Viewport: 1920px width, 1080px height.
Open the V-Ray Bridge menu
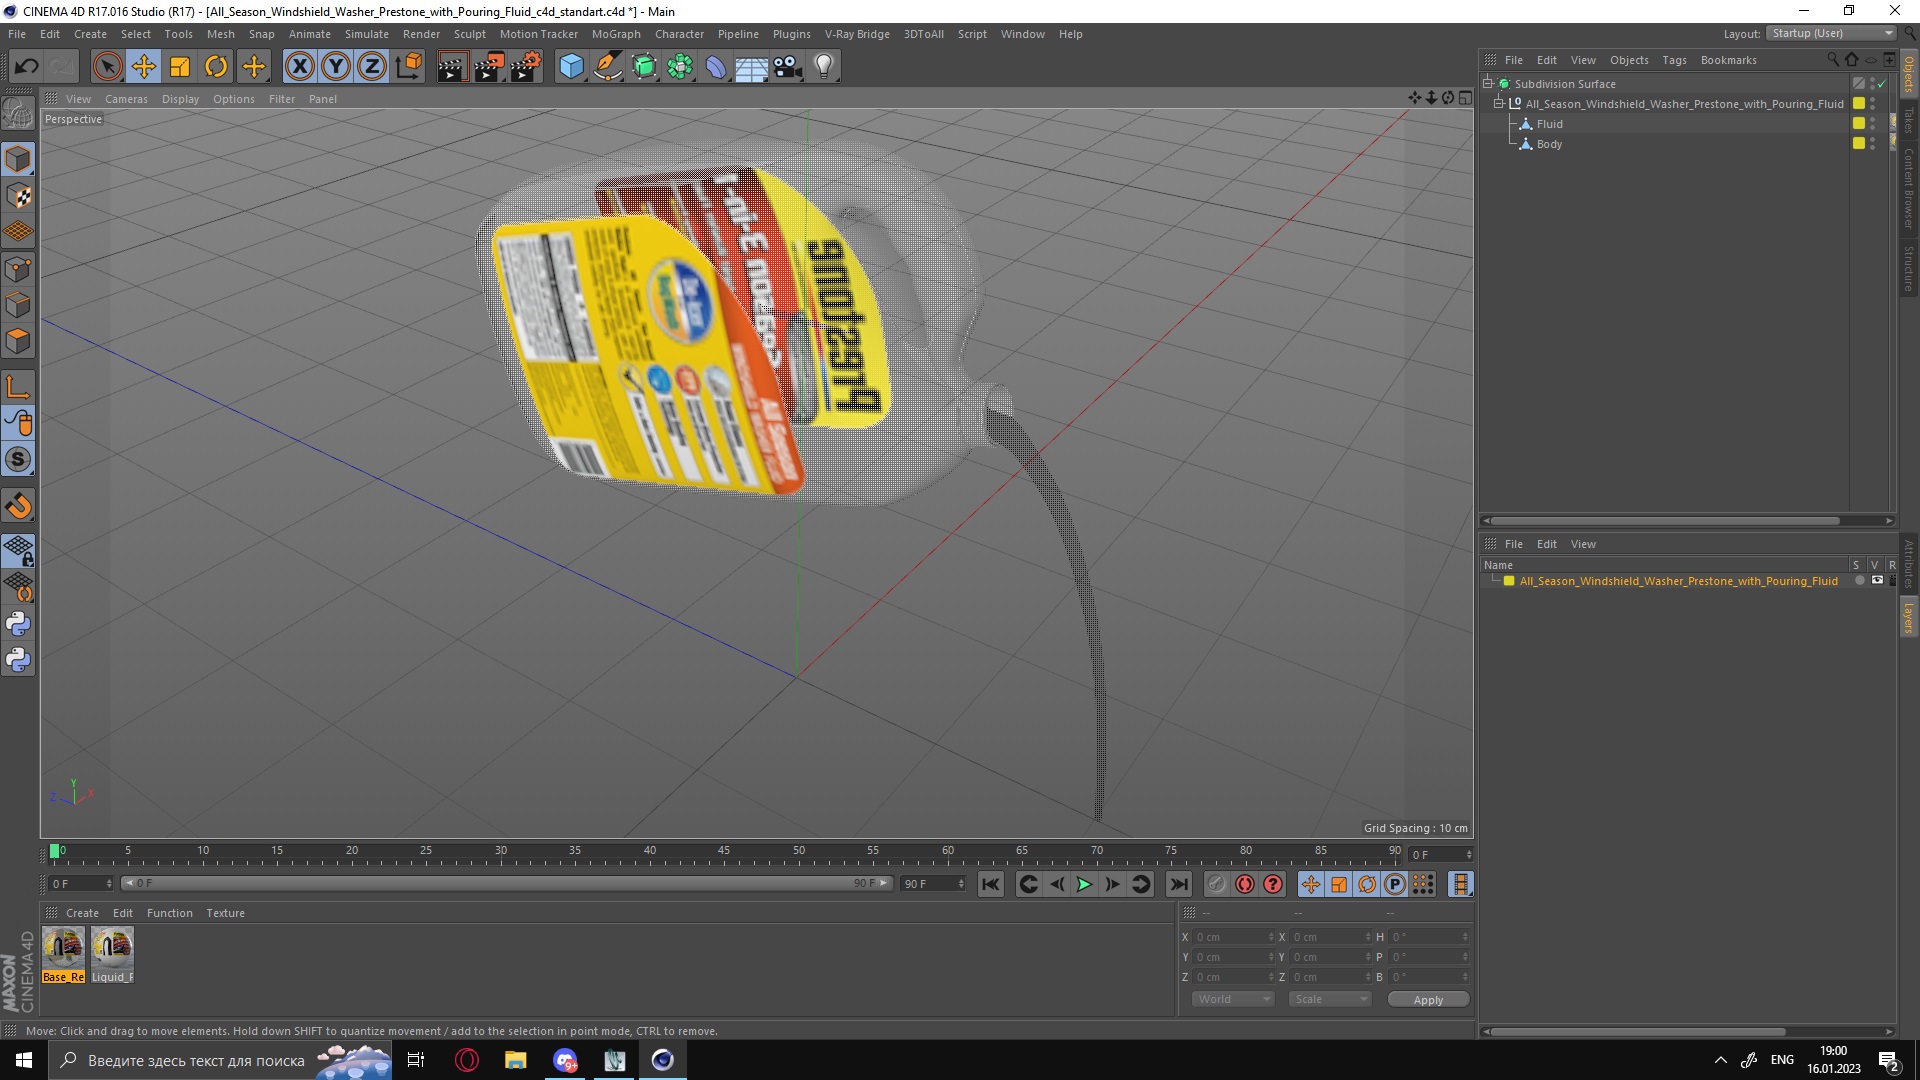coord(857,34)
